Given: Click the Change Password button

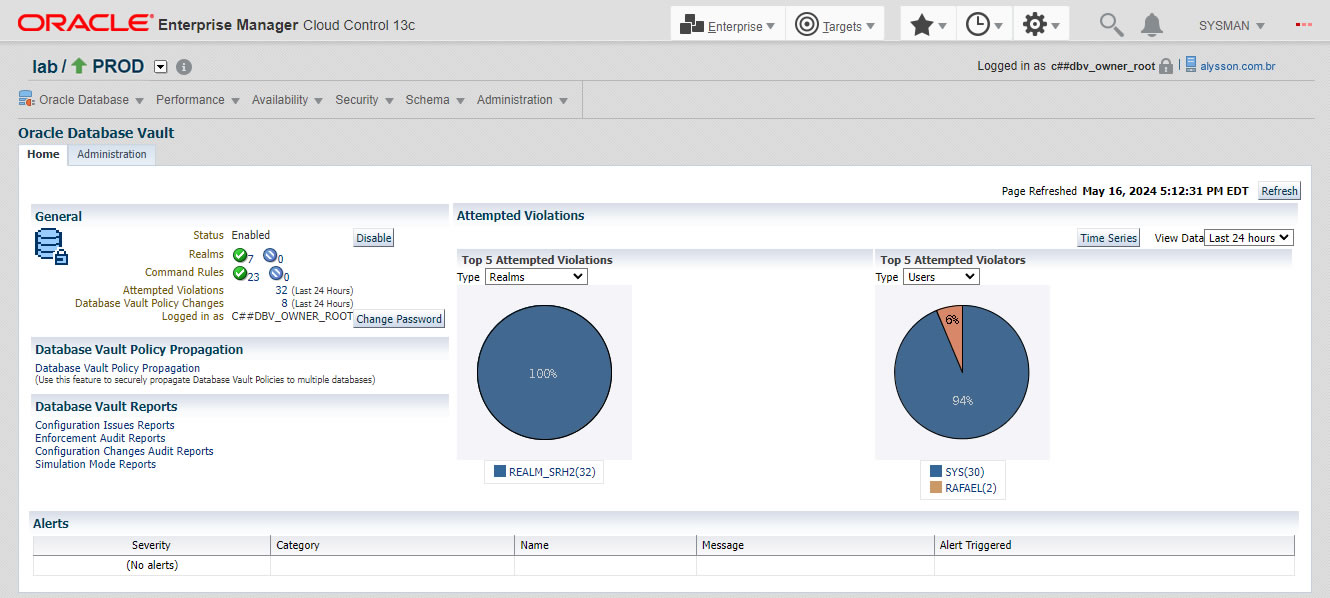Looking at the screenshot, I should click(x=399, y=319).
